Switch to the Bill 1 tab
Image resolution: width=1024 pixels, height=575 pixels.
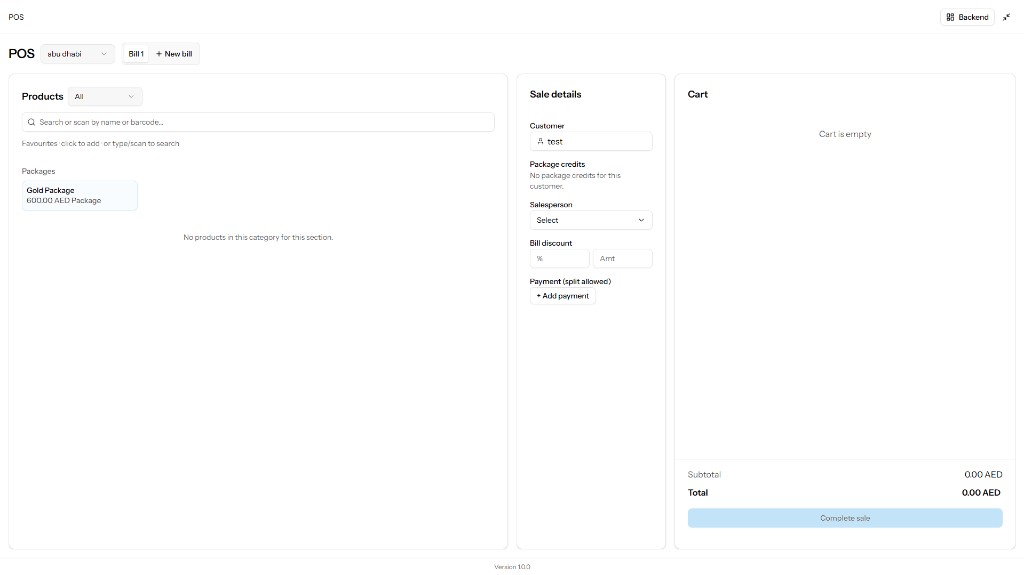tap(136, 54)
